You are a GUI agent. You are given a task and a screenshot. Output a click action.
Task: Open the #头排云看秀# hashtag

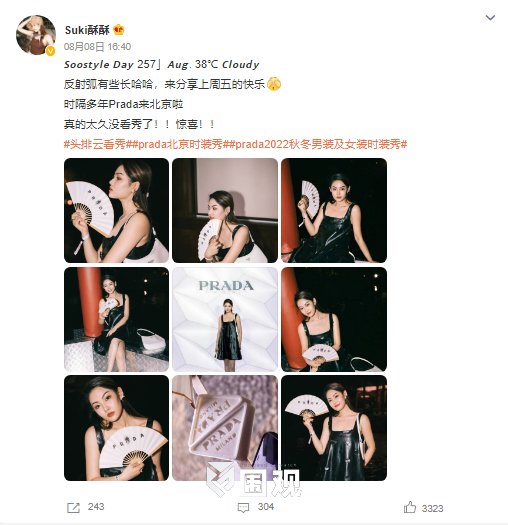coord(97,144)
